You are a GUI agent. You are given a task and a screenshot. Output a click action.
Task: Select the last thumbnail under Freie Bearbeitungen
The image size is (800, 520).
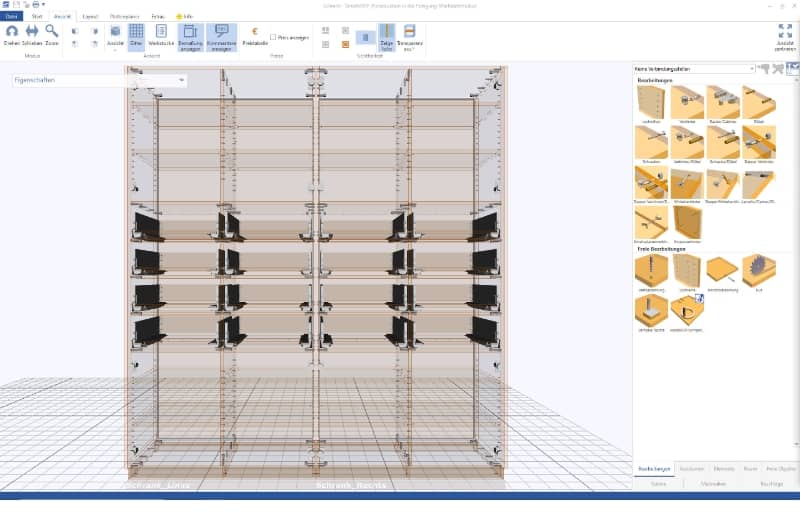687,313
